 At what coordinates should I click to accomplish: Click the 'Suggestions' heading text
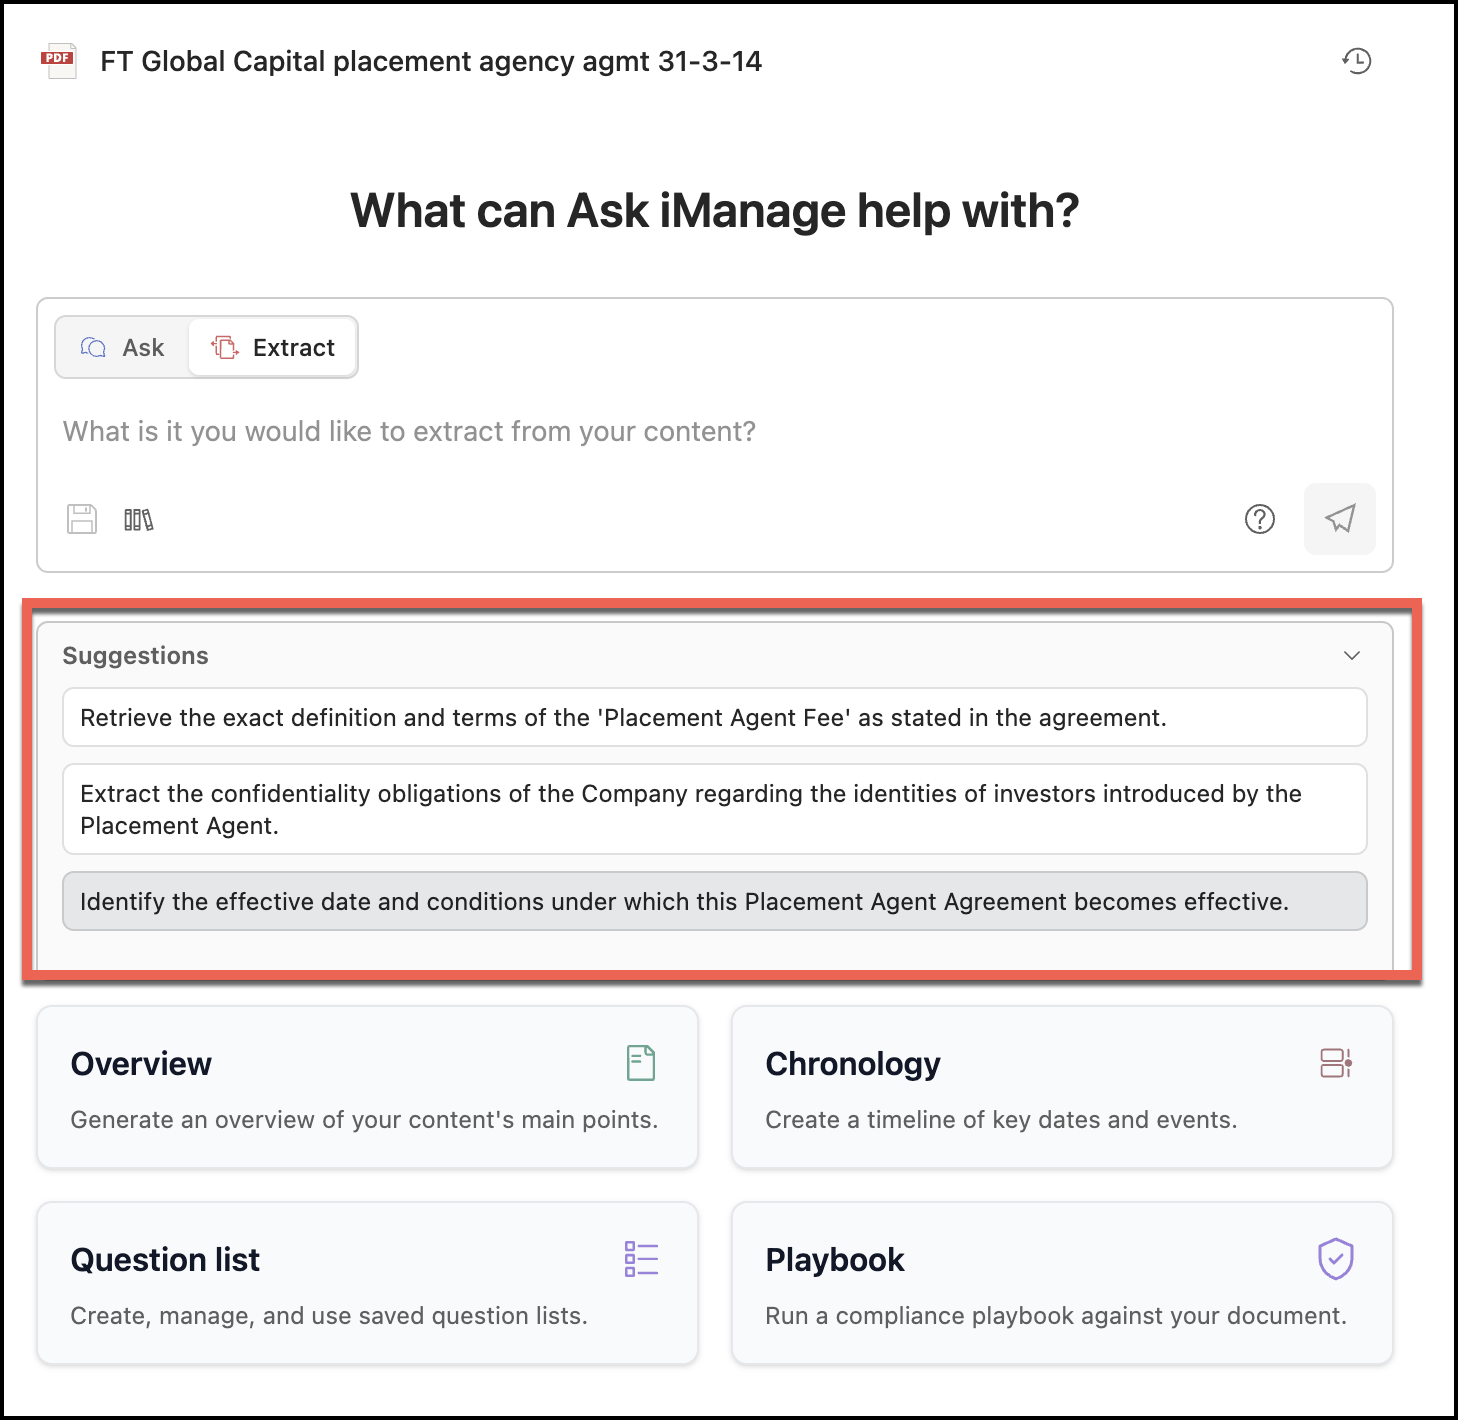coord(135,656)
